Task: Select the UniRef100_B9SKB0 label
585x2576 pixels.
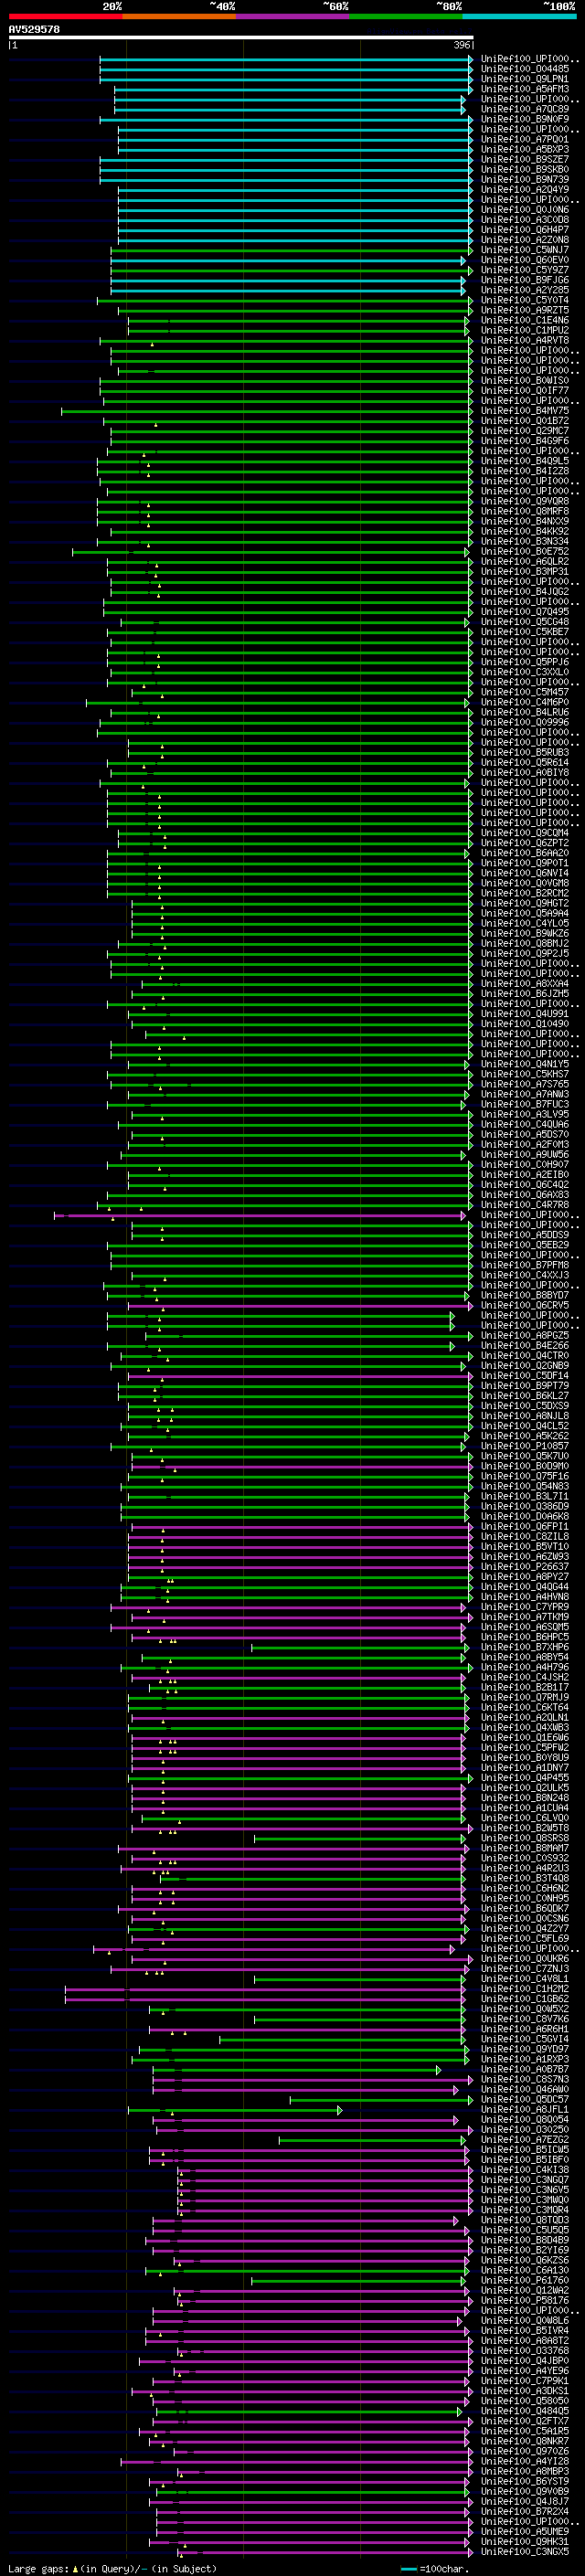Action: click(525, 169)
